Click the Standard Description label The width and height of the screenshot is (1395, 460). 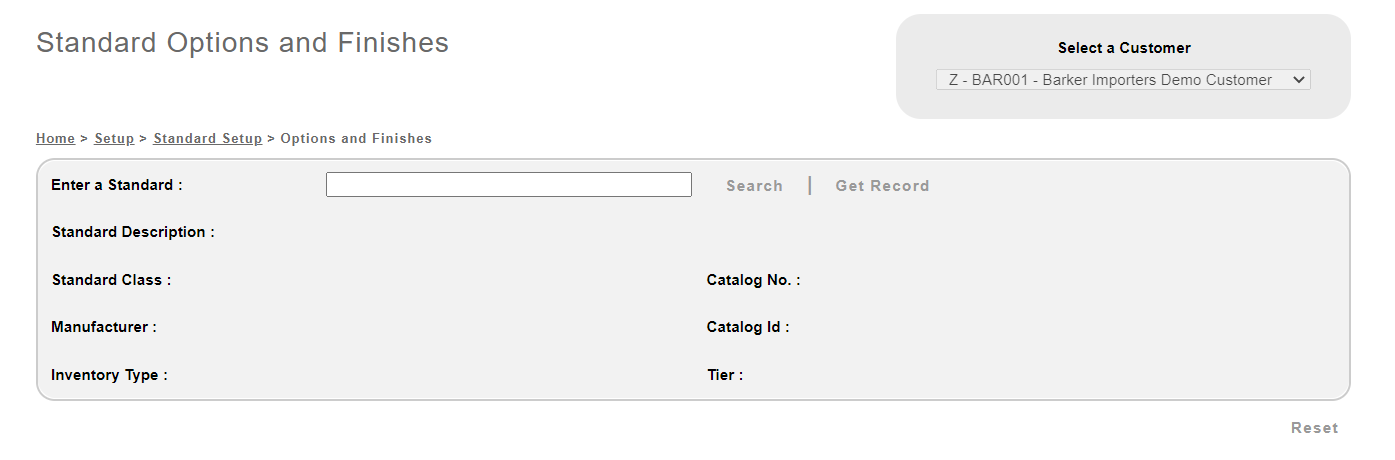133,232
